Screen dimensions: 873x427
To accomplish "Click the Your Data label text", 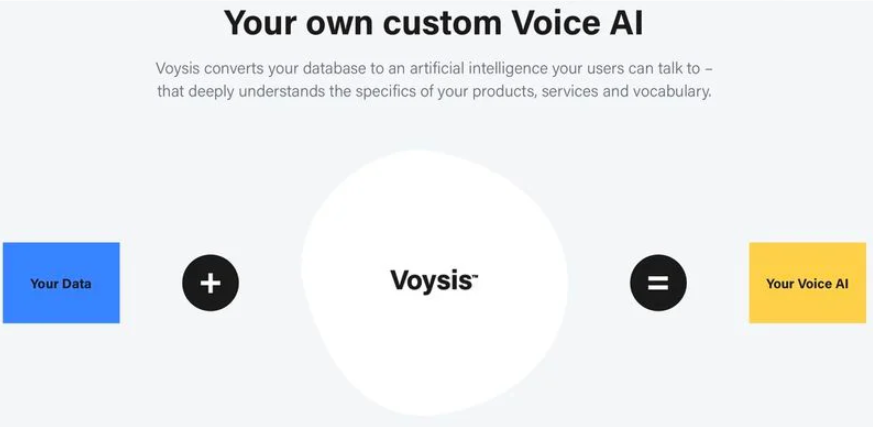I will pos(61,283).
